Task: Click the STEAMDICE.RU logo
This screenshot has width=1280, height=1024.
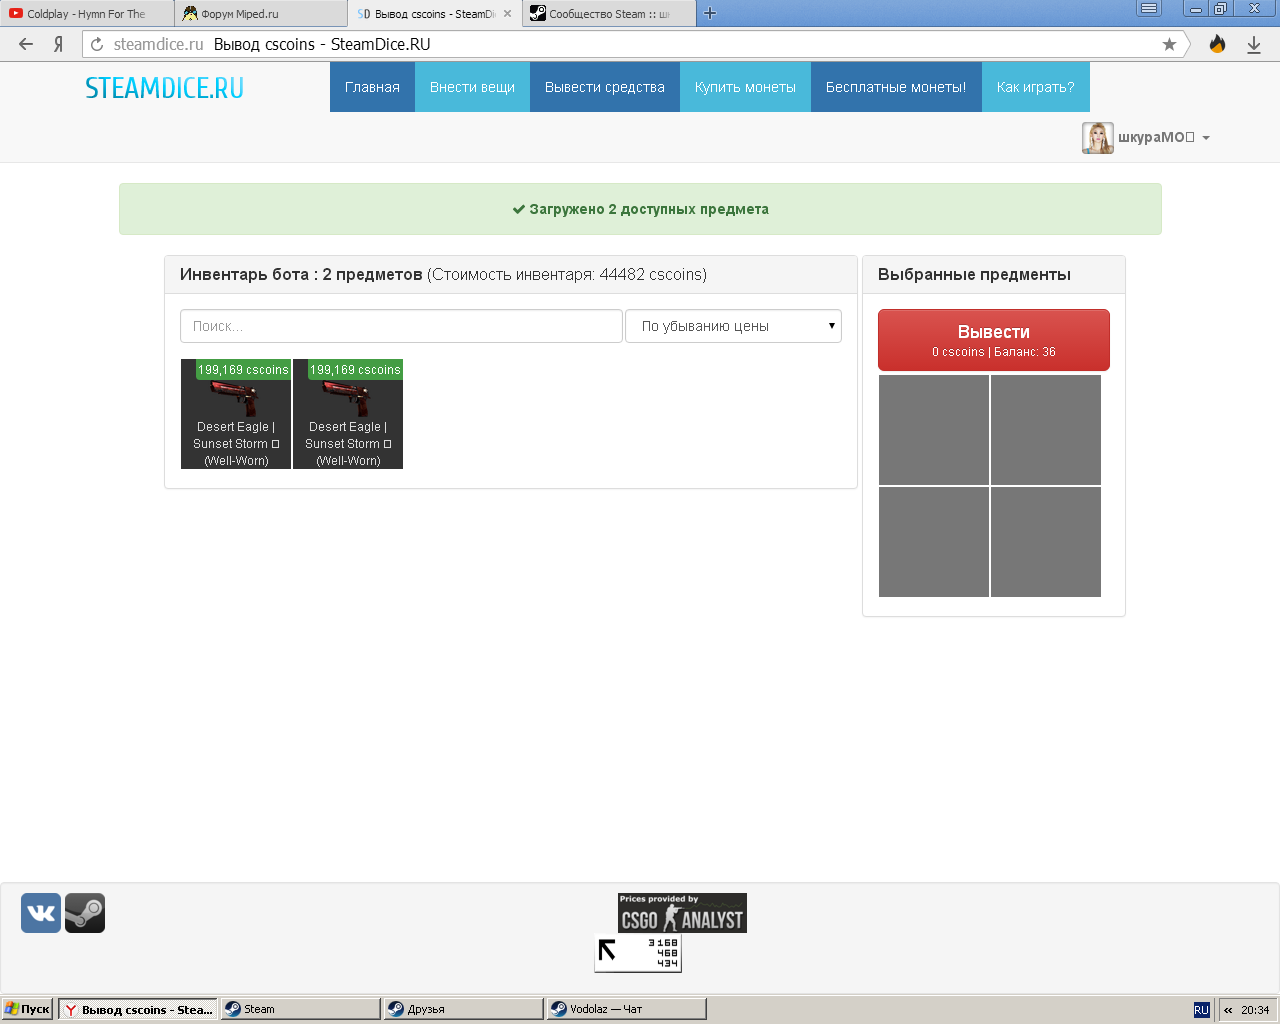Action: tap(165, 88)
